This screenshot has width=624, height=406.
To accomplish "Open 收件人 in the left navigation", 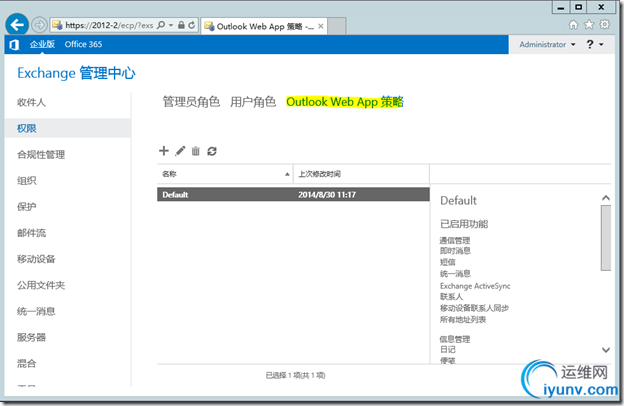I will [31, 102].
